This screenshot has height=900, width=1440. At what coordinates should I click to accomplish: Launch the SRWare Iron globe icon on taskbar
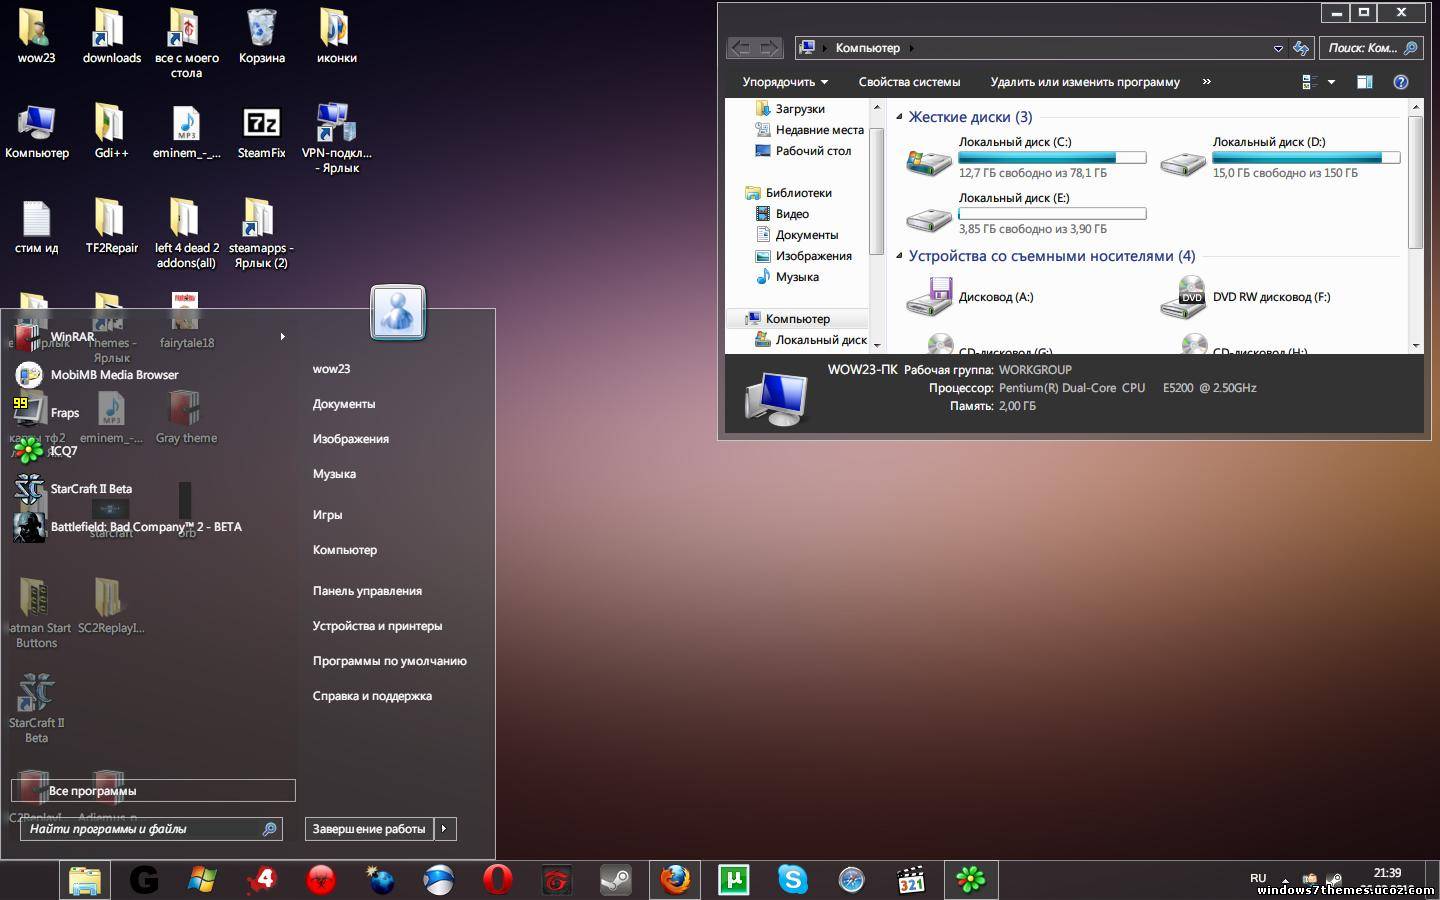[438, 880]
